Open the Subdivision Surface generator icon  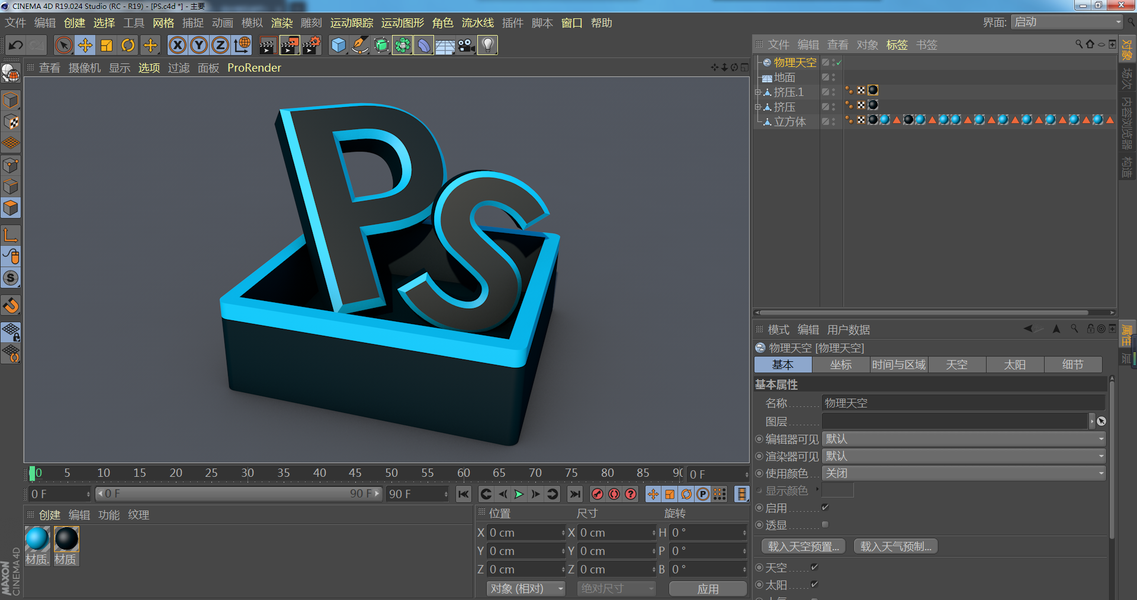point(381,45)
